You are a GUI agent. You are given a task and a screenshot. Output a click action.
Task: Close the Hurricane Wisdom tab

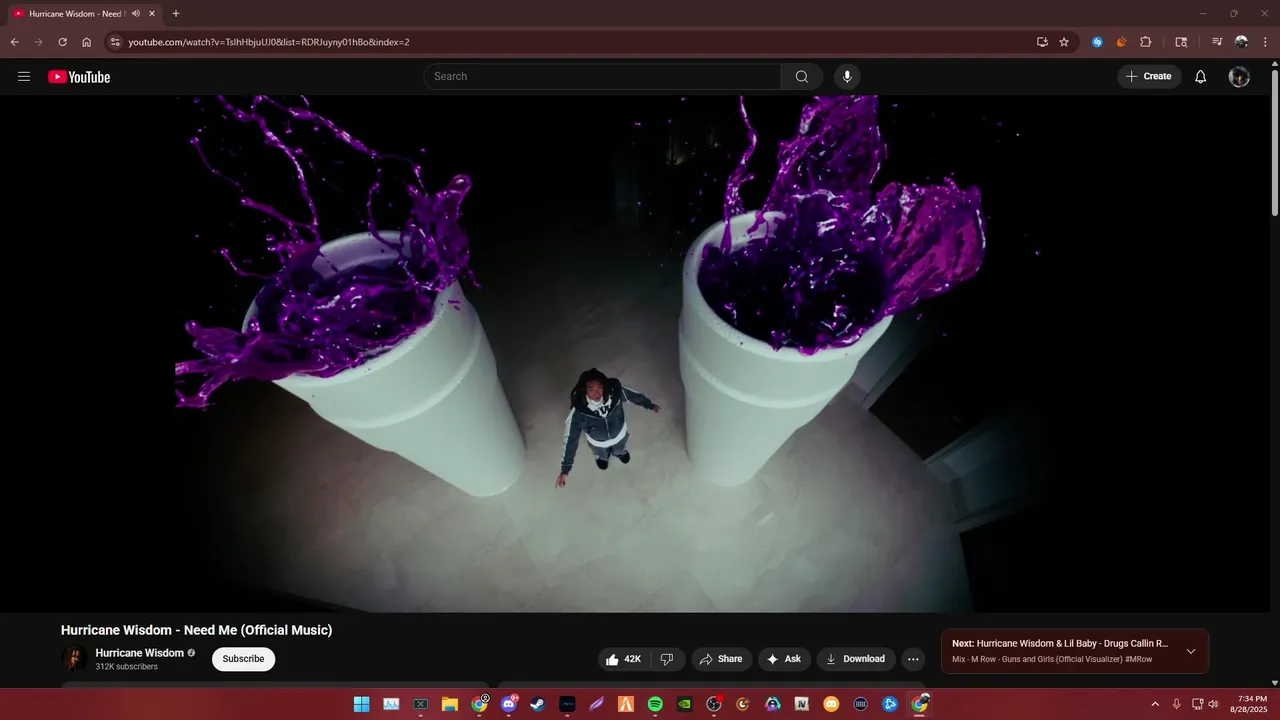152,14
